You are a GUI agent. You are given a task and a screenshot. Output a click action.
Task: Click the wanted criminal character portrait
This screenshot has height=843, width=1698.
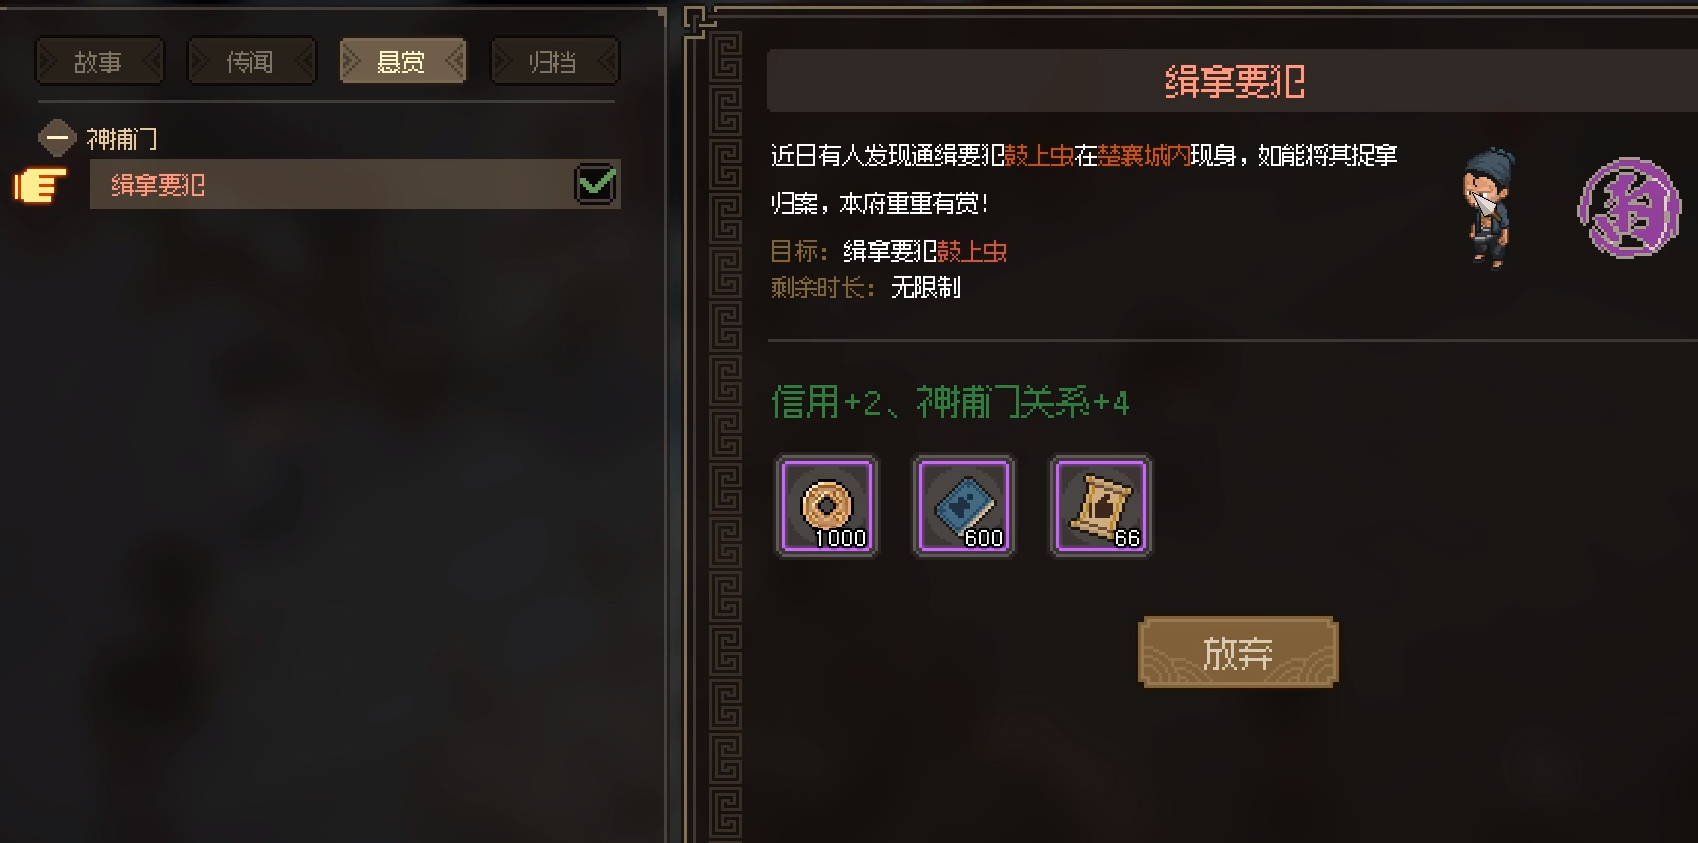pyautogui.click(x=1489, y=207)
